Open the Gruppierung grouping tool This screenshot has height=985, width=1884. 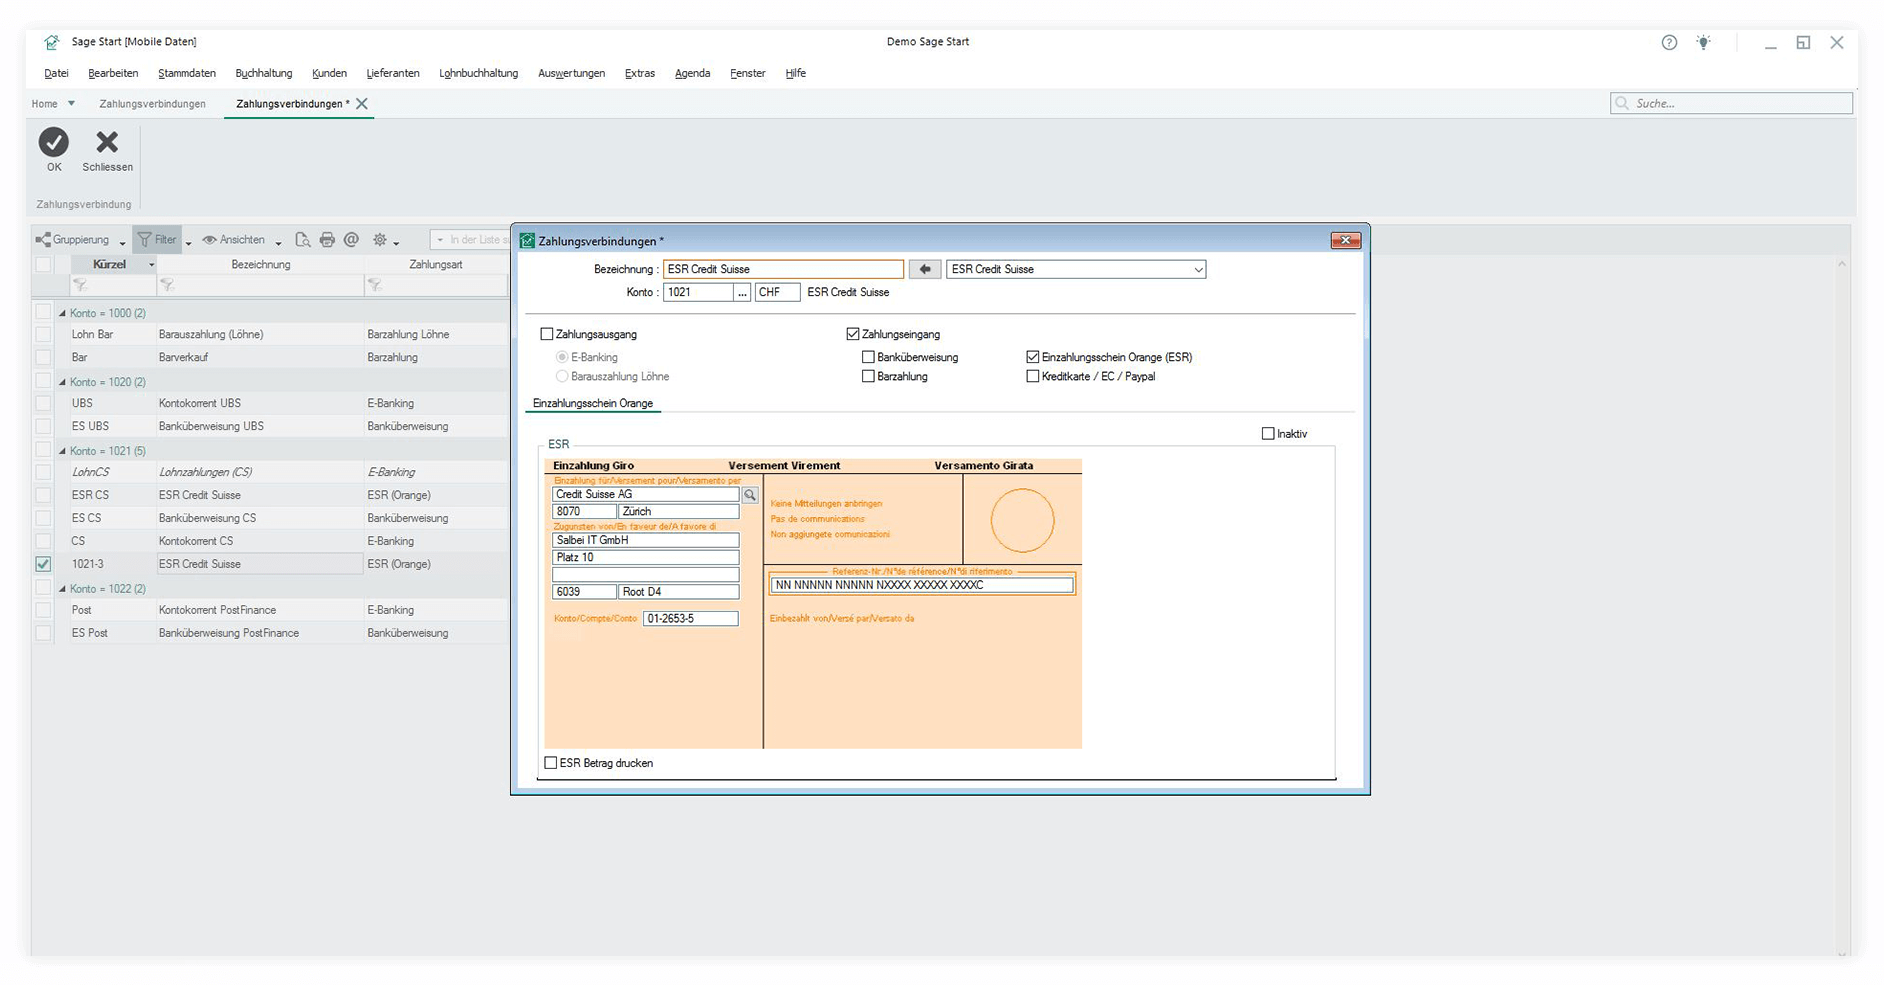(x=73, y=240)
